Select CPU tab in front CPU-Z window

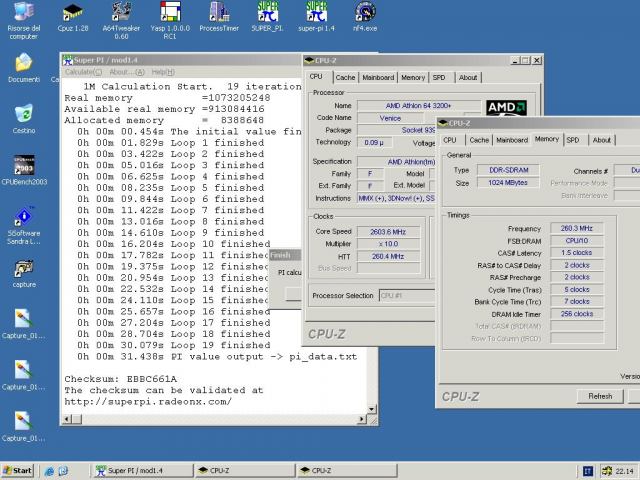click(450, 140)
